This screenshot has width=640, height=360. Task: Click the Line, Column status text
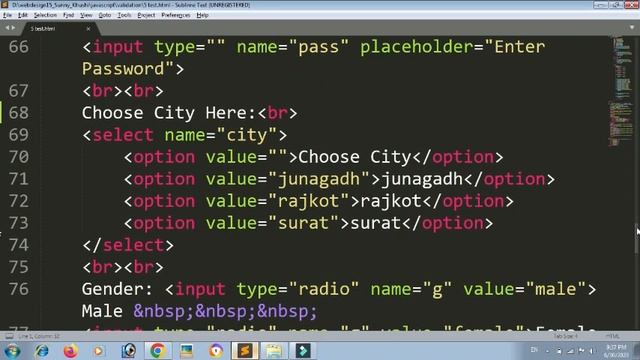coord(39,336)
